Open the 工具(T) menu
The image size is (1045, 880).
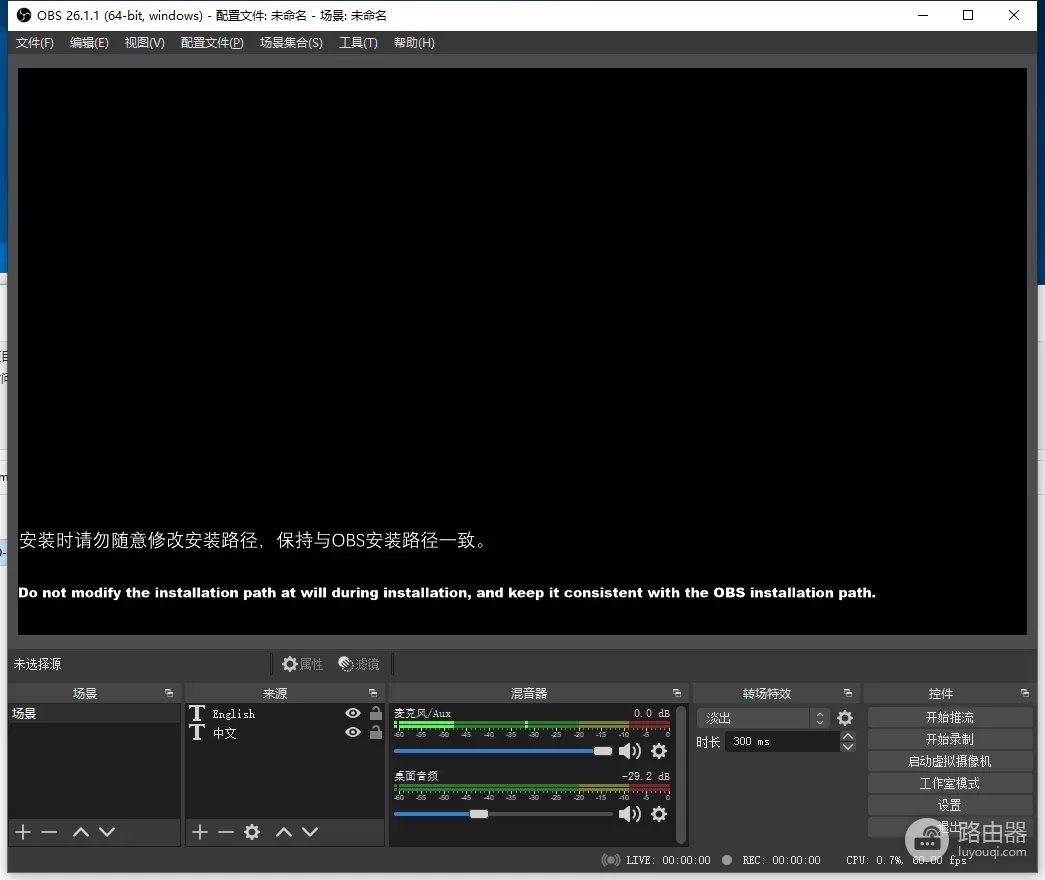[x=358, y=43]
